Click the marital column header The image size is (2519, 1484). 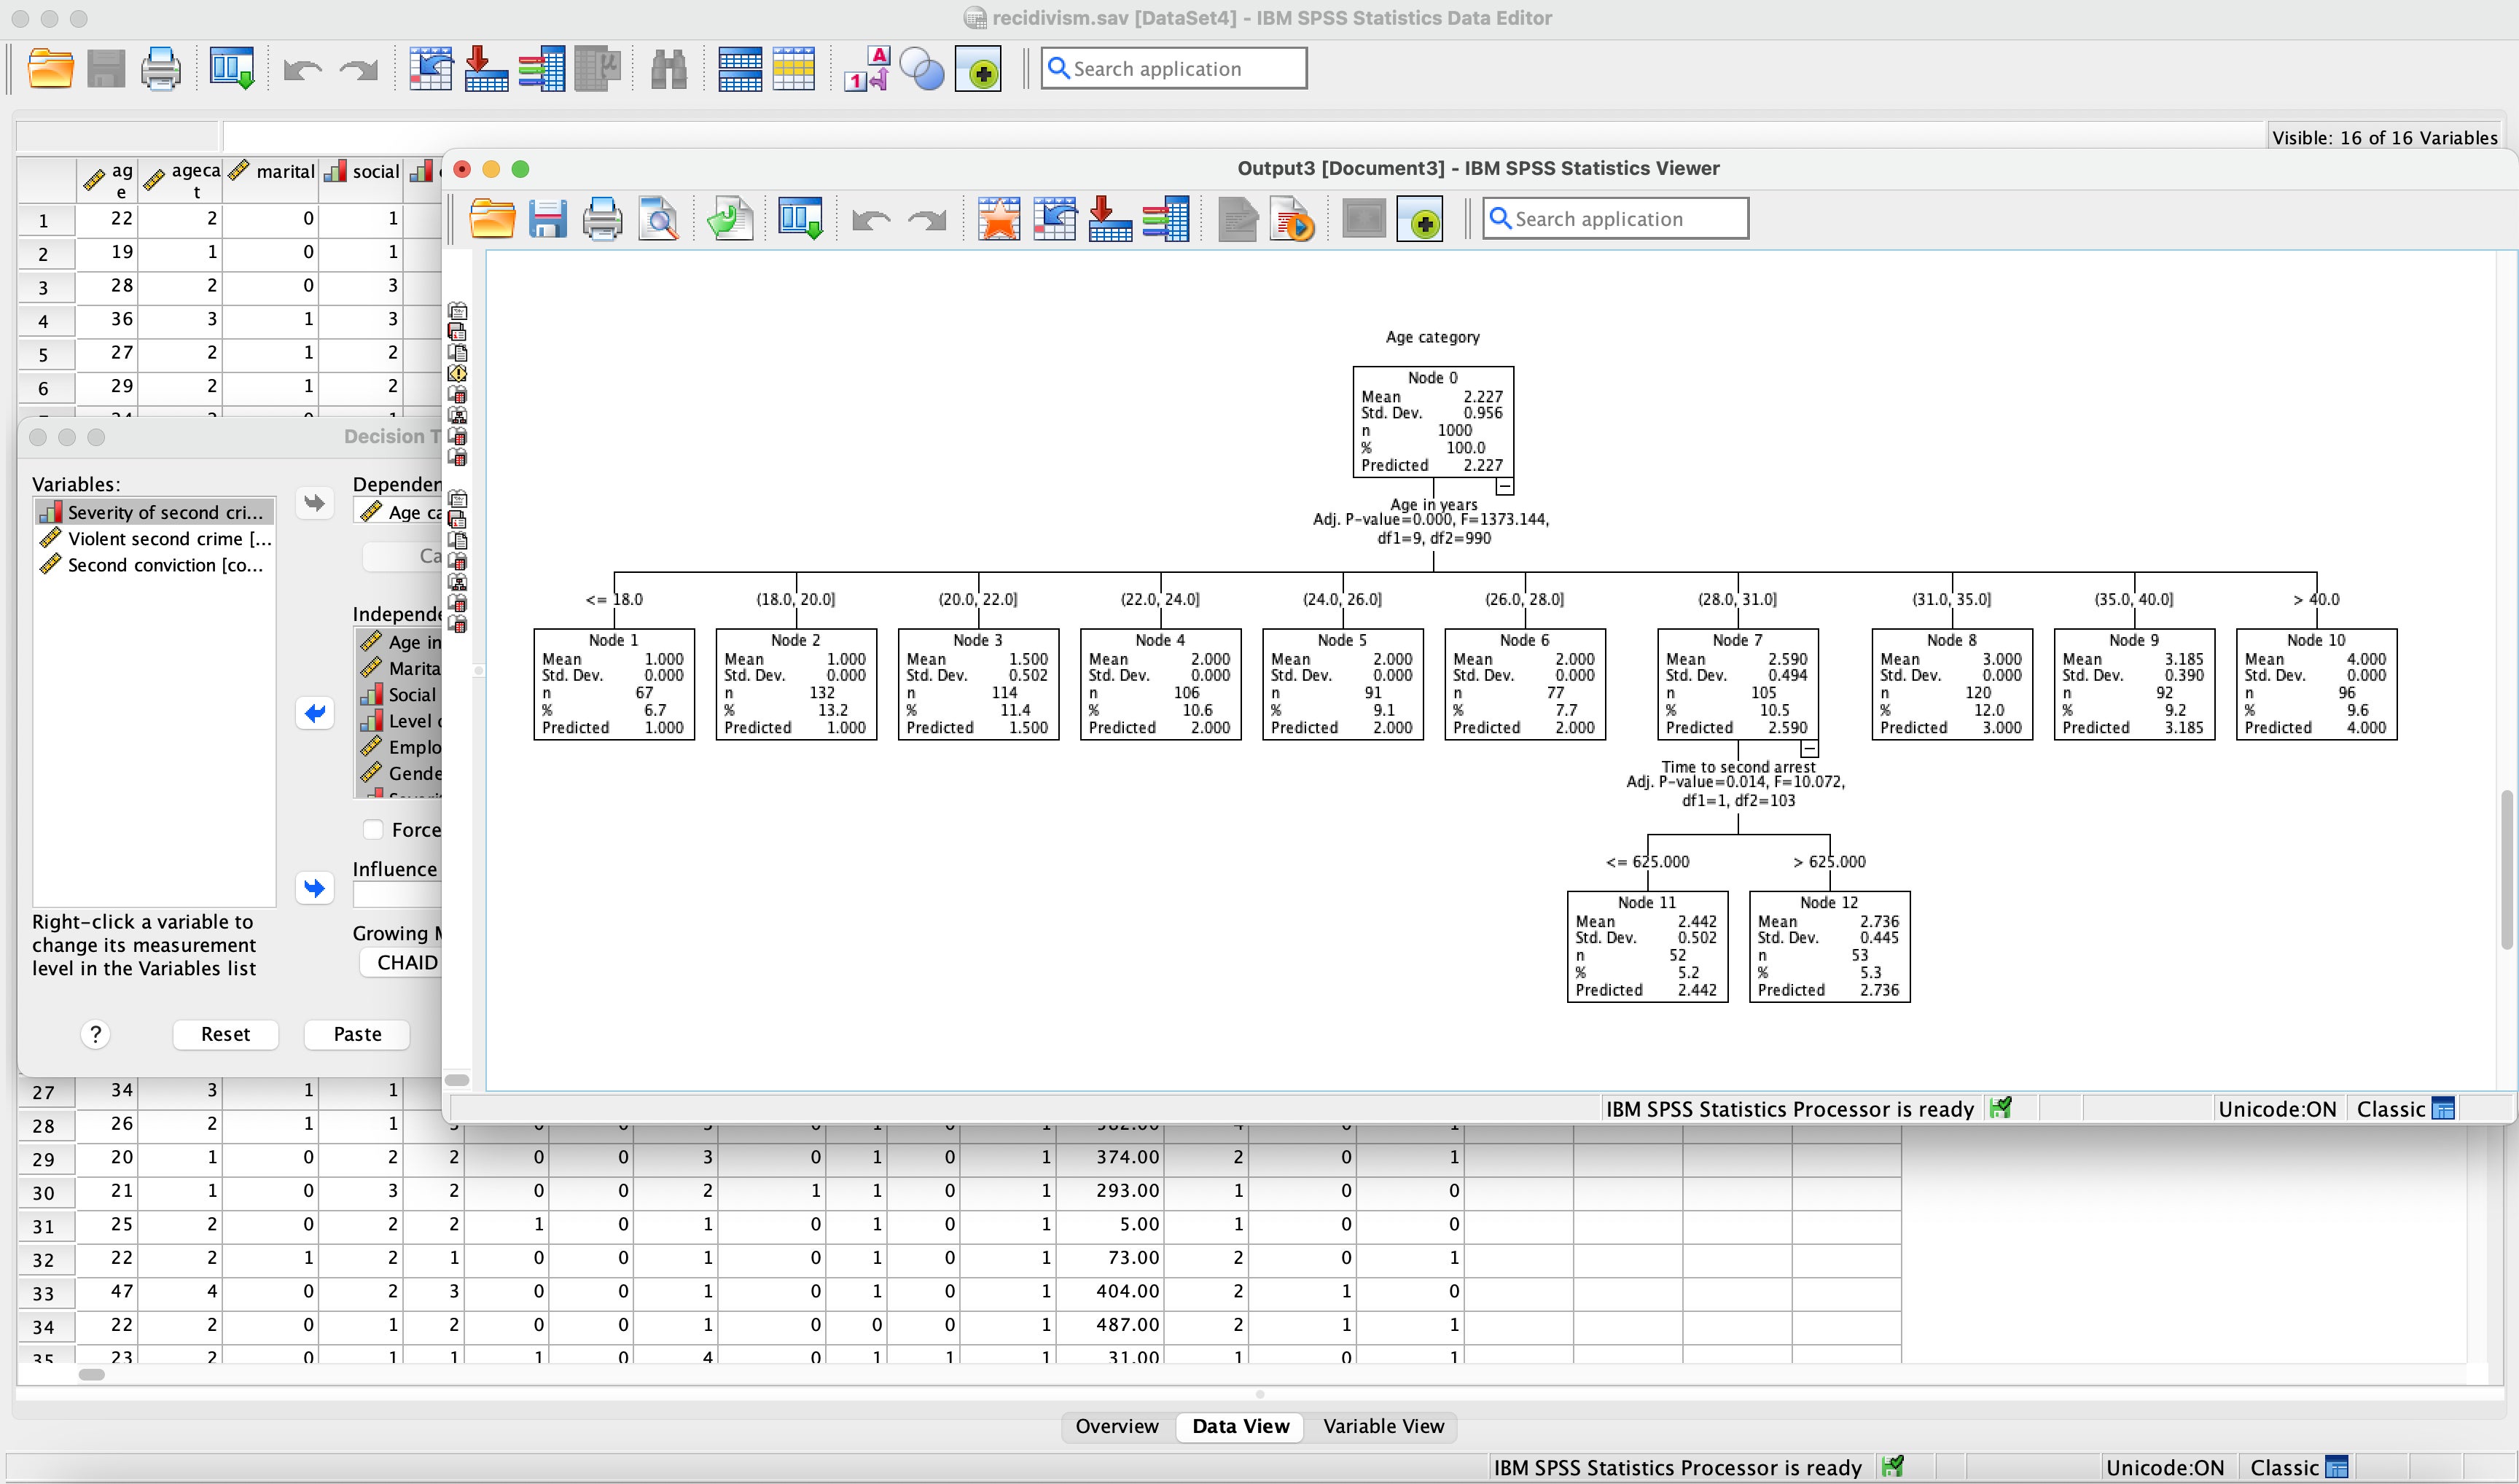271,180
